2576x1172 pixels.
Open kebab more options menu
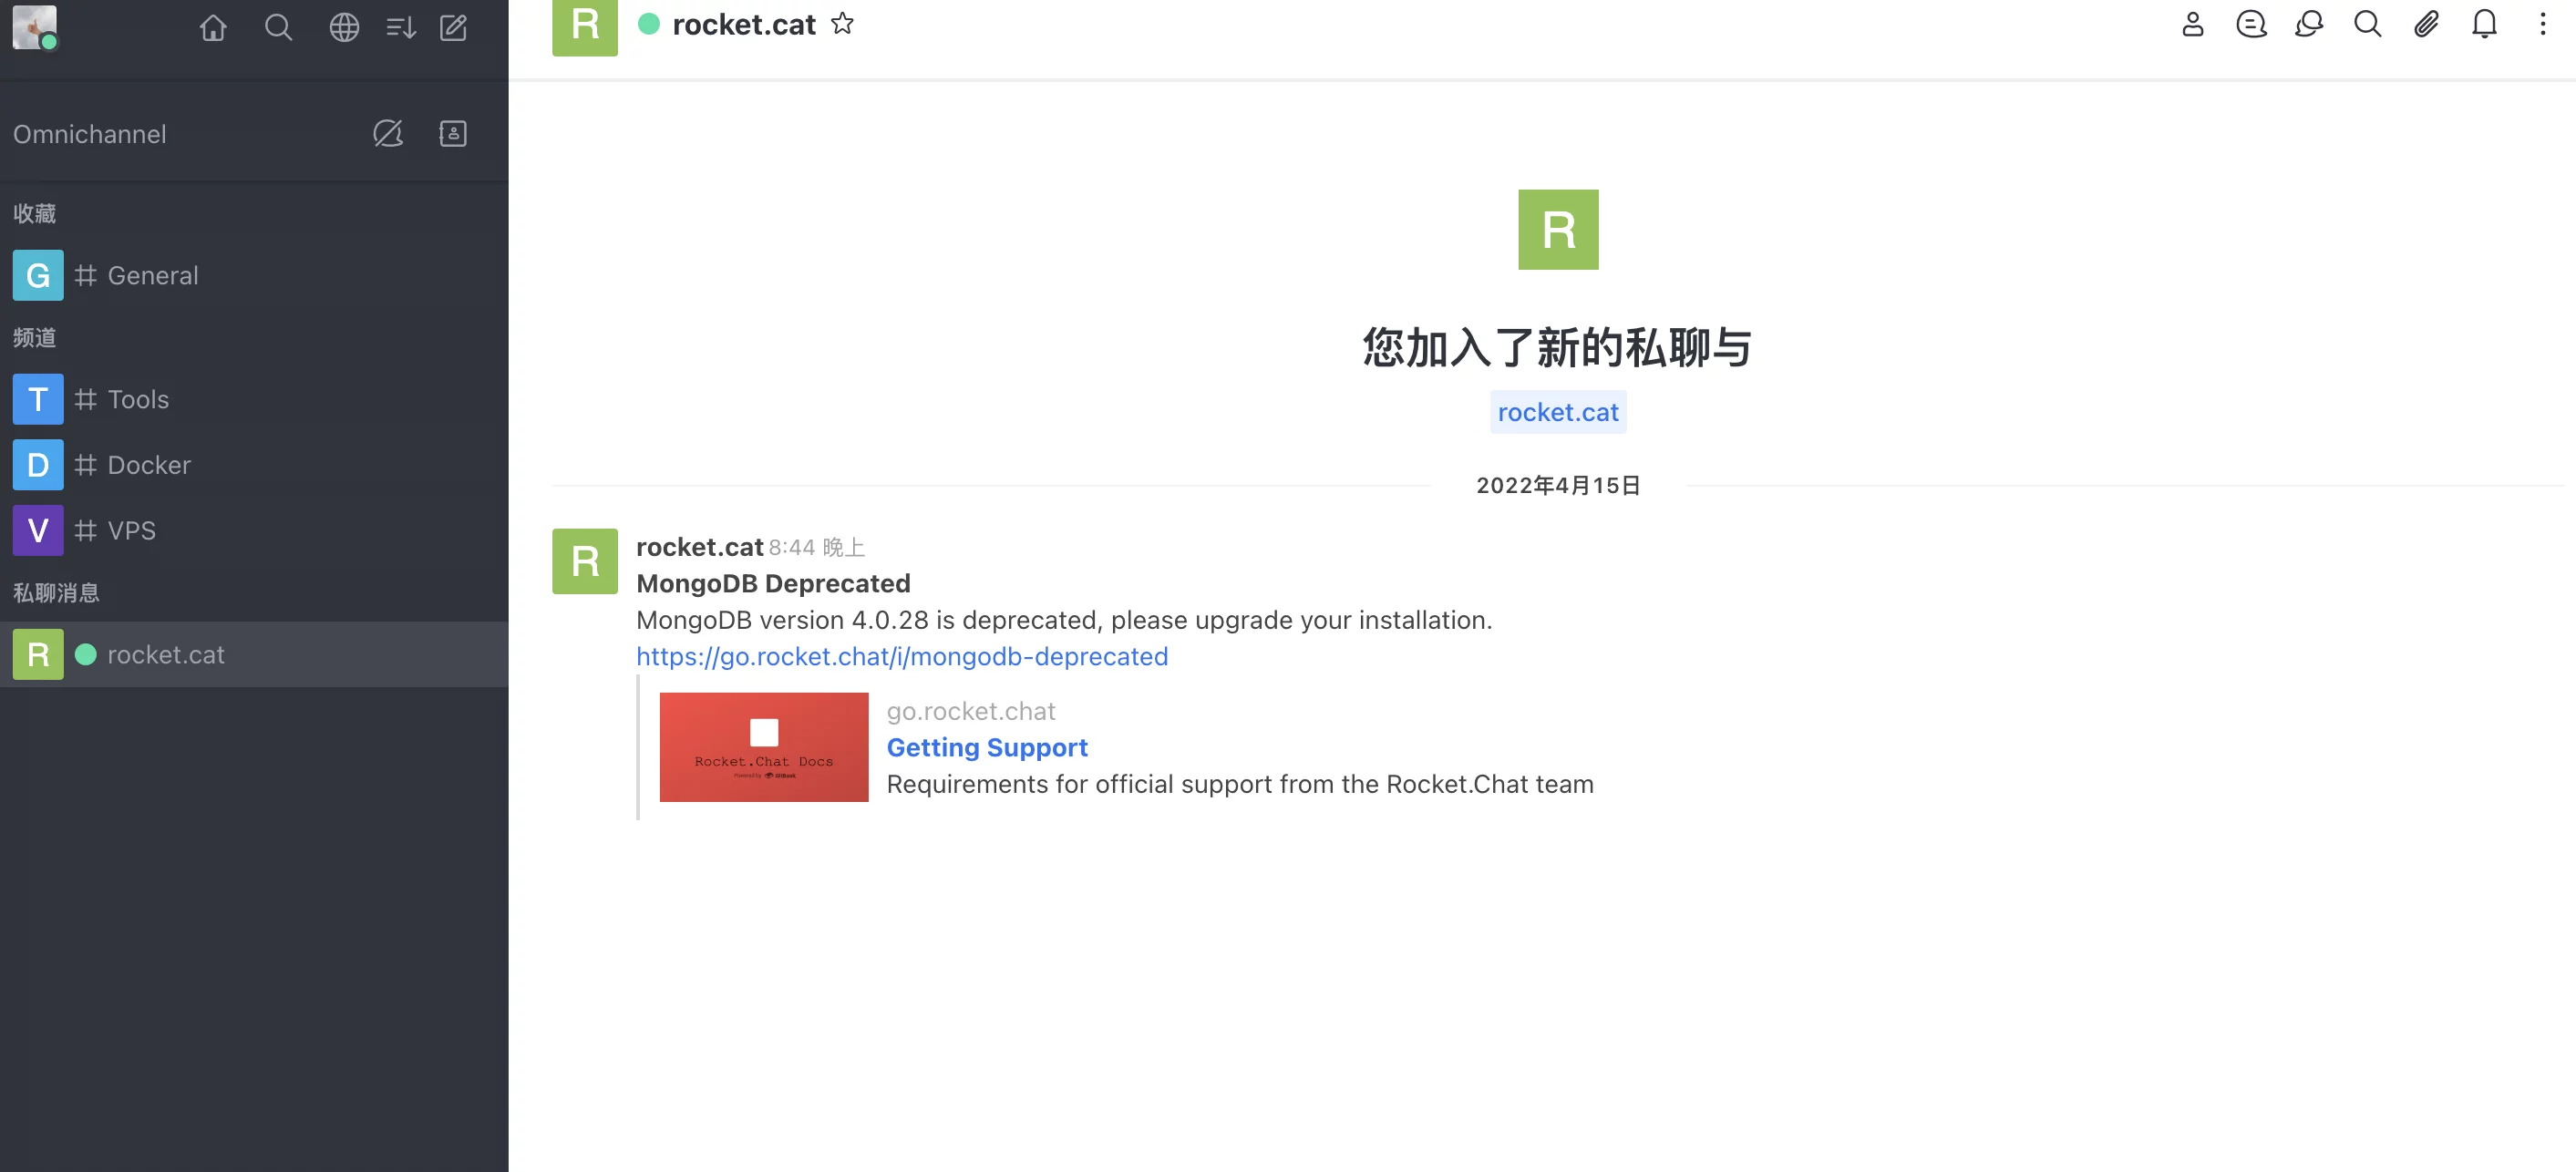[2542, 24]
